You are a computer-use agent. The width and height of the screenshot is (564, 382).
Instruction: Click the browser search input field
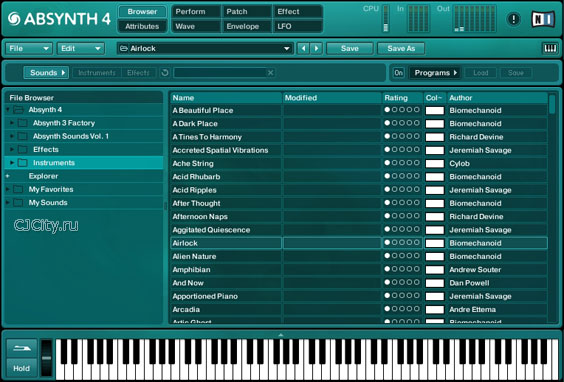click(220, 73)
